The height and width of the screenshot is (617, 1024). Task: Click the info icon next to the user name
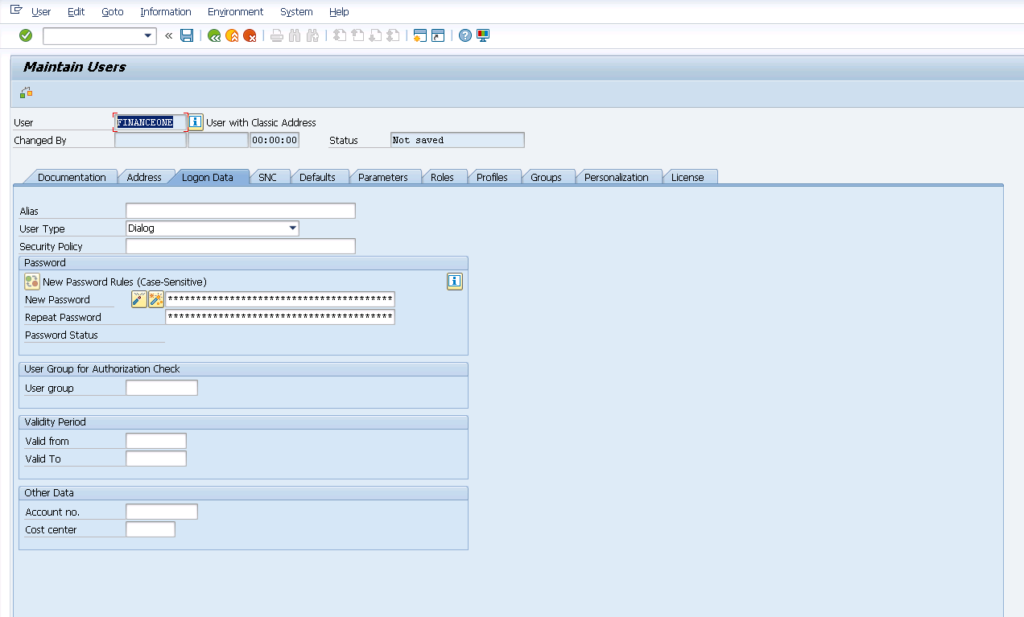[195, 122]
